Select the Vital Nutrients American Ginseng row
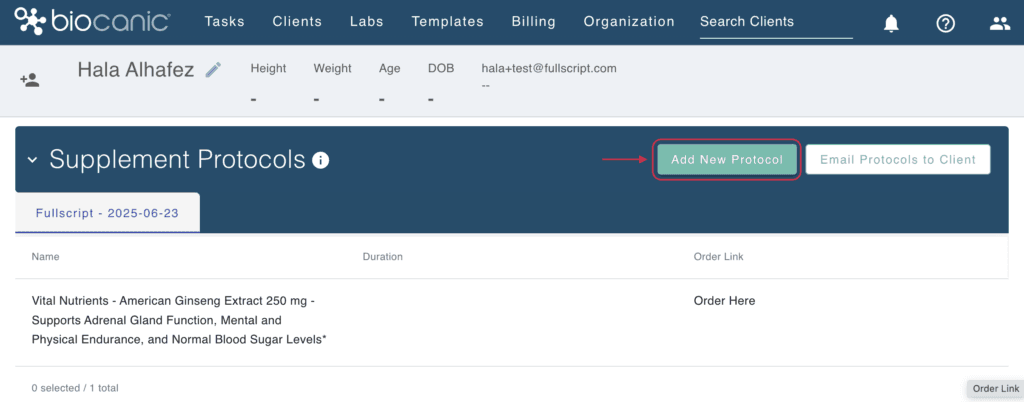Screen dimensions: 1024x402 pyautogui.click(x=511, y=322)
